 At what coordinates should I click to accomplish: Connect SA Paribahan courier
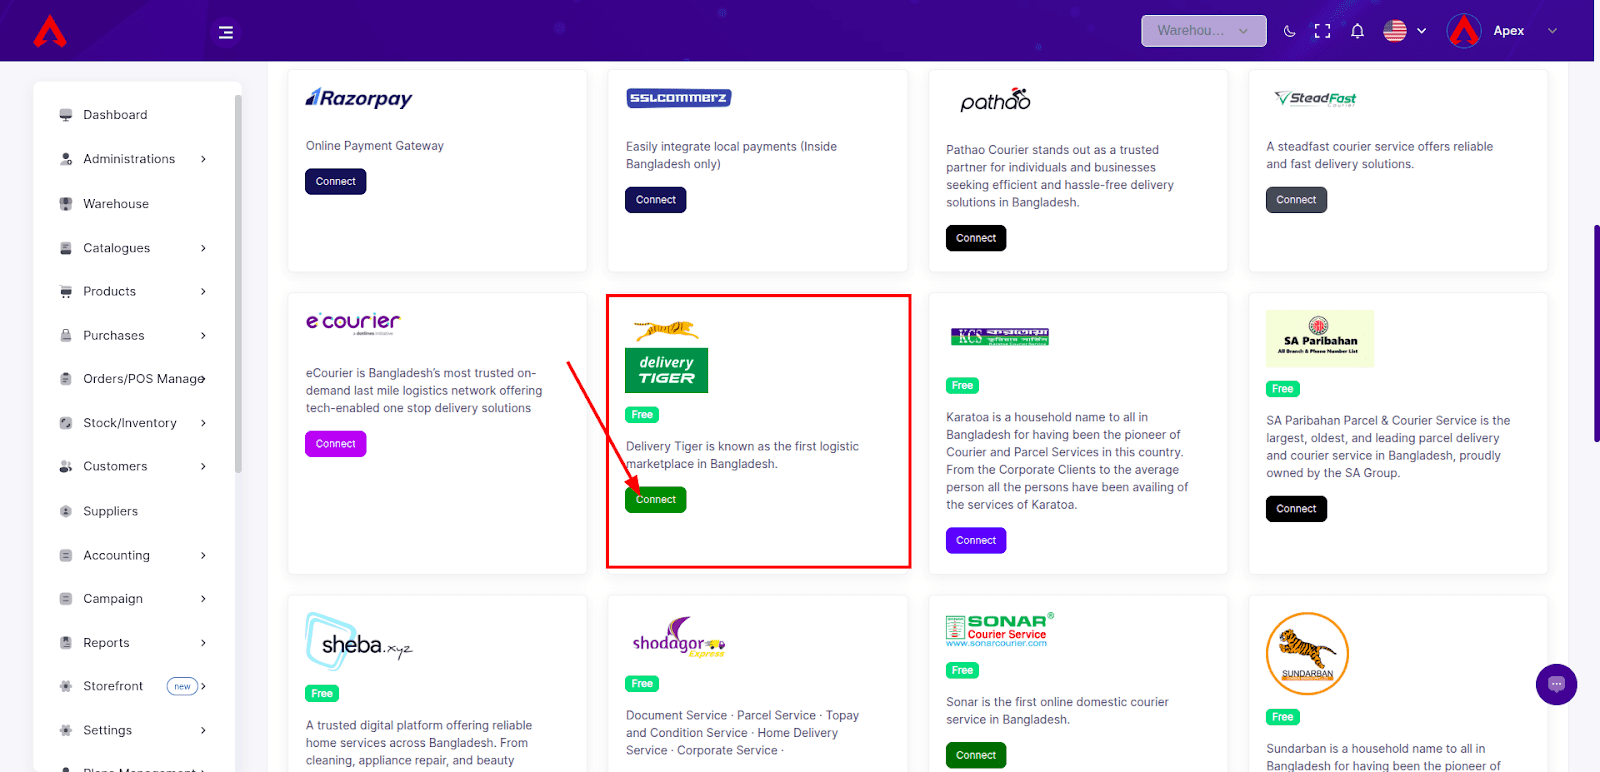pos(1296,509)
